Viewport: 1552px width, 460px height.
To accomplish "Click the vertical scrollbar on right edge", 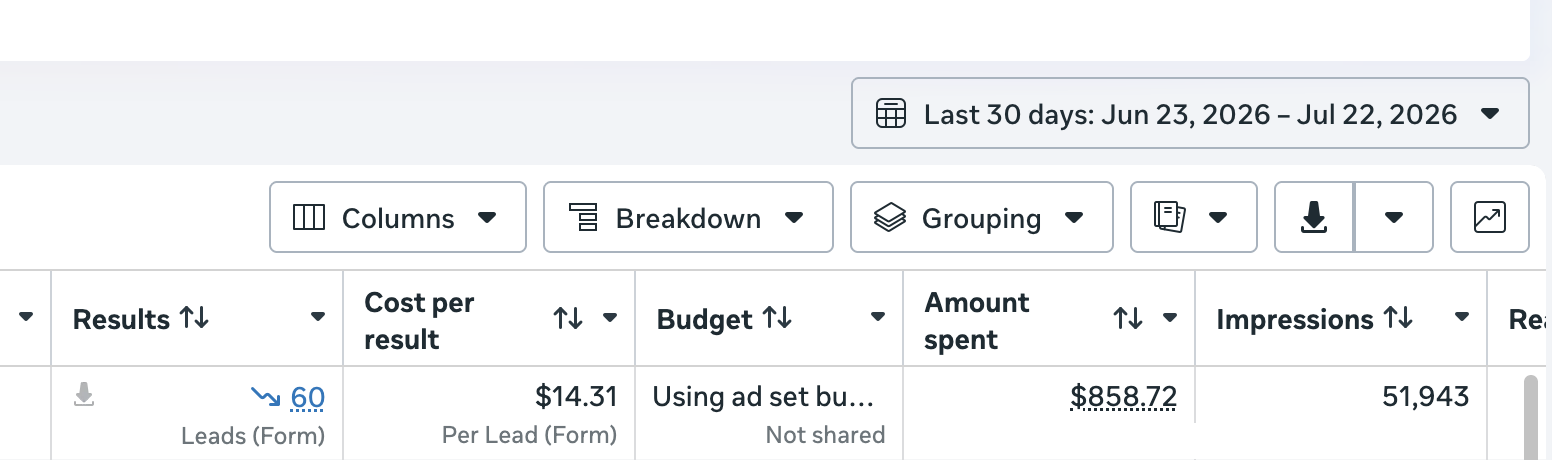I will pos(1530,417).
